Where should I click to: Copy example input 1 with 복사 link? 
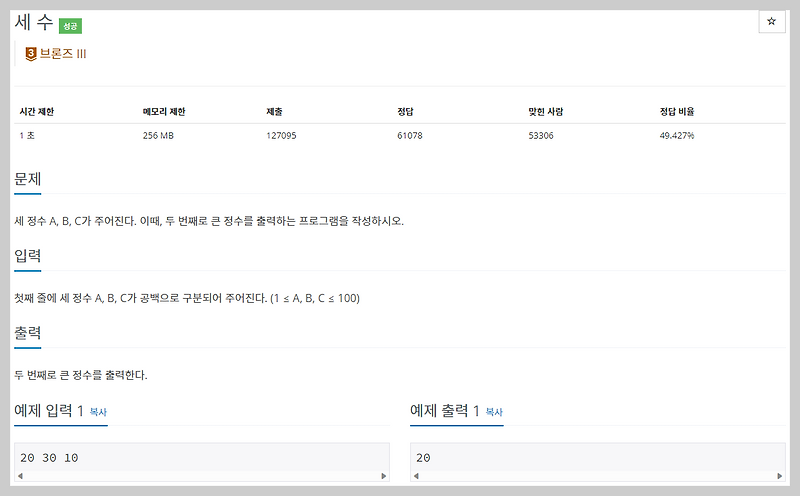(98, 412)
